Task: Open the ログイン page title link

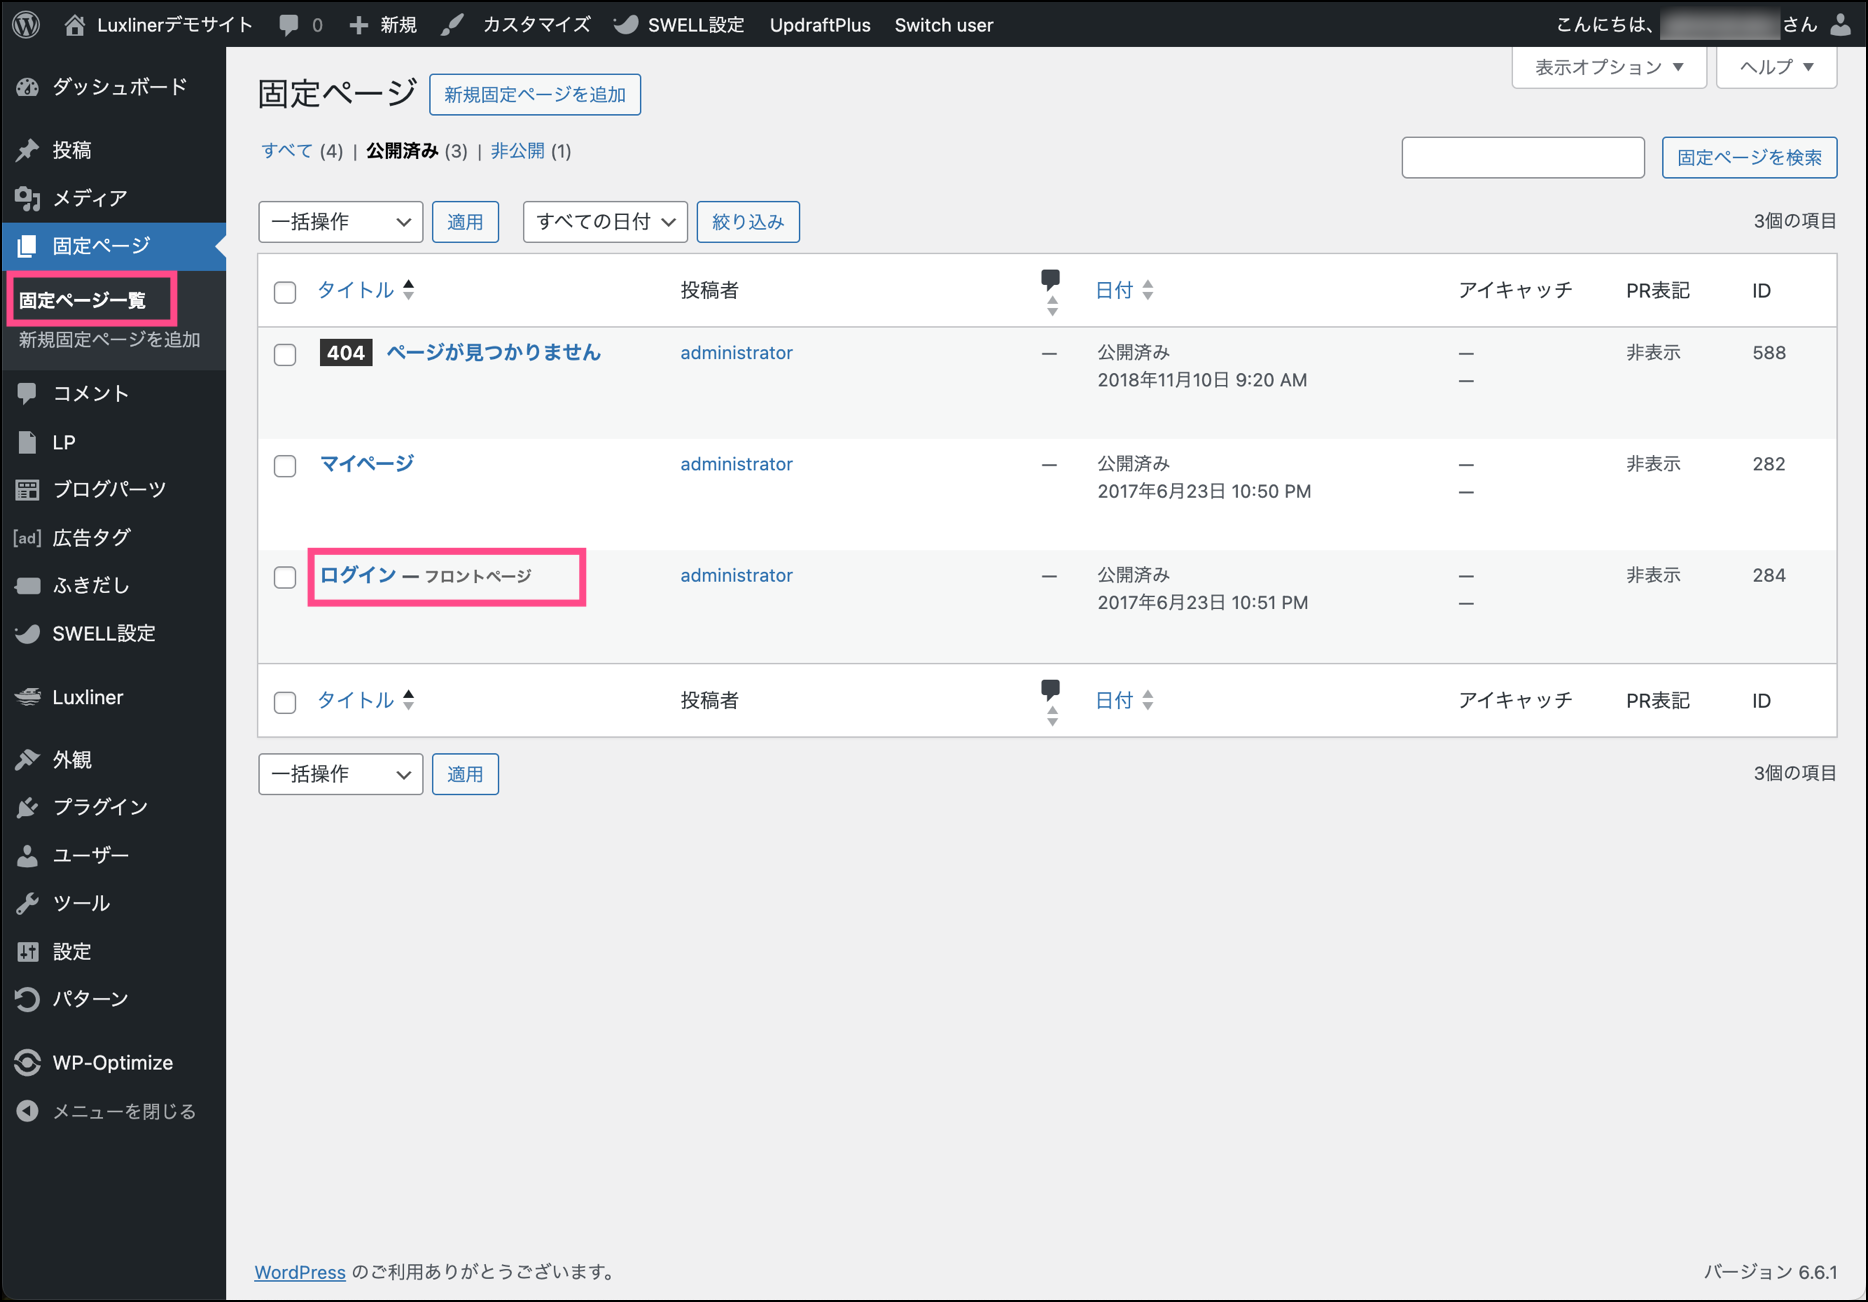Action: click(x=357, y=575)
